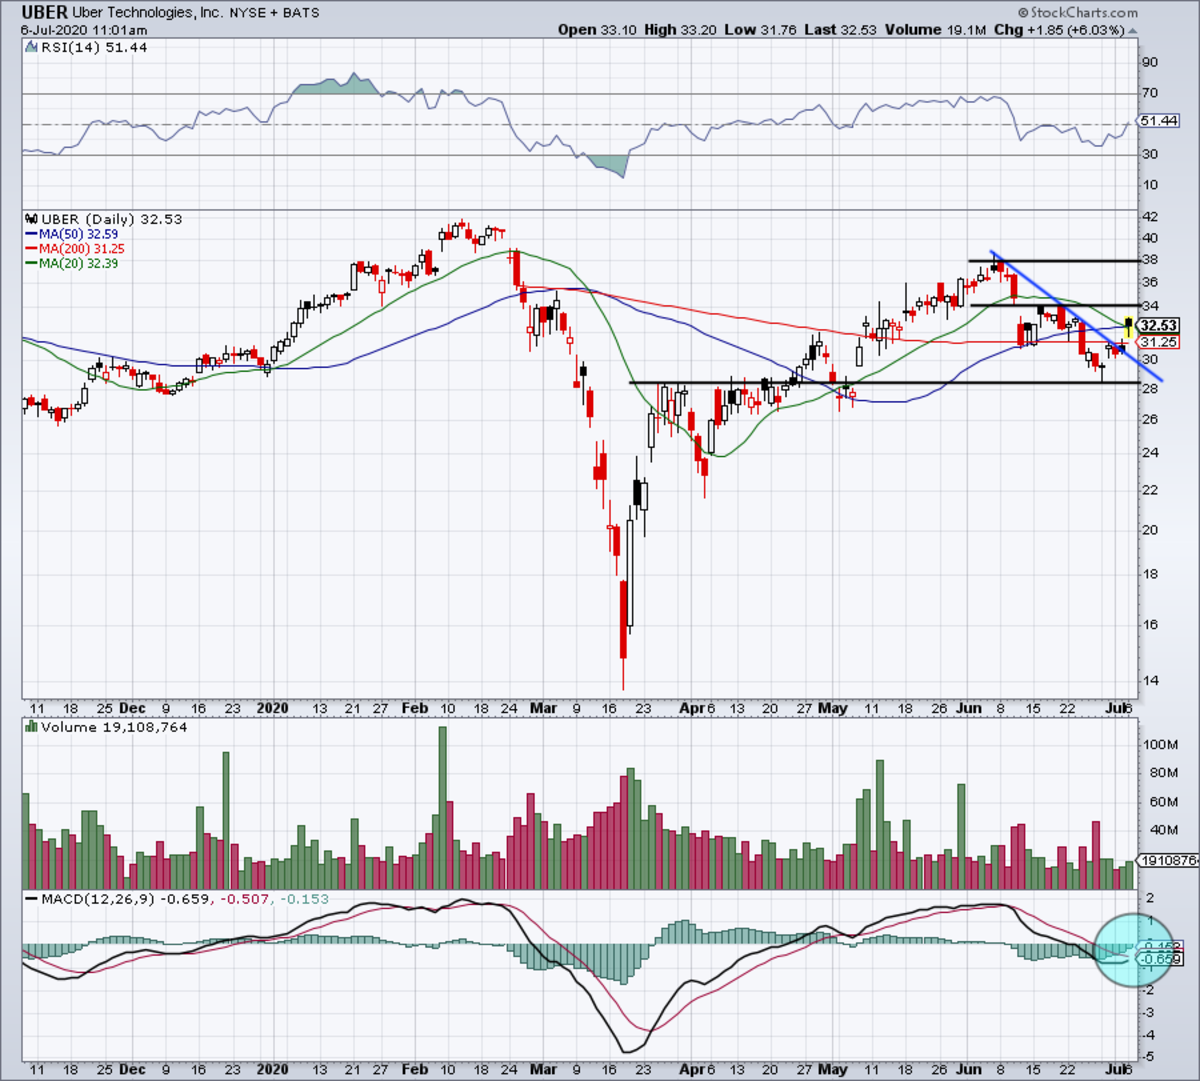Viewport: 1200px width, 1081px height.
Task: Click the -5 label on the MACD axis
Action: (x=1150, y=1057)
